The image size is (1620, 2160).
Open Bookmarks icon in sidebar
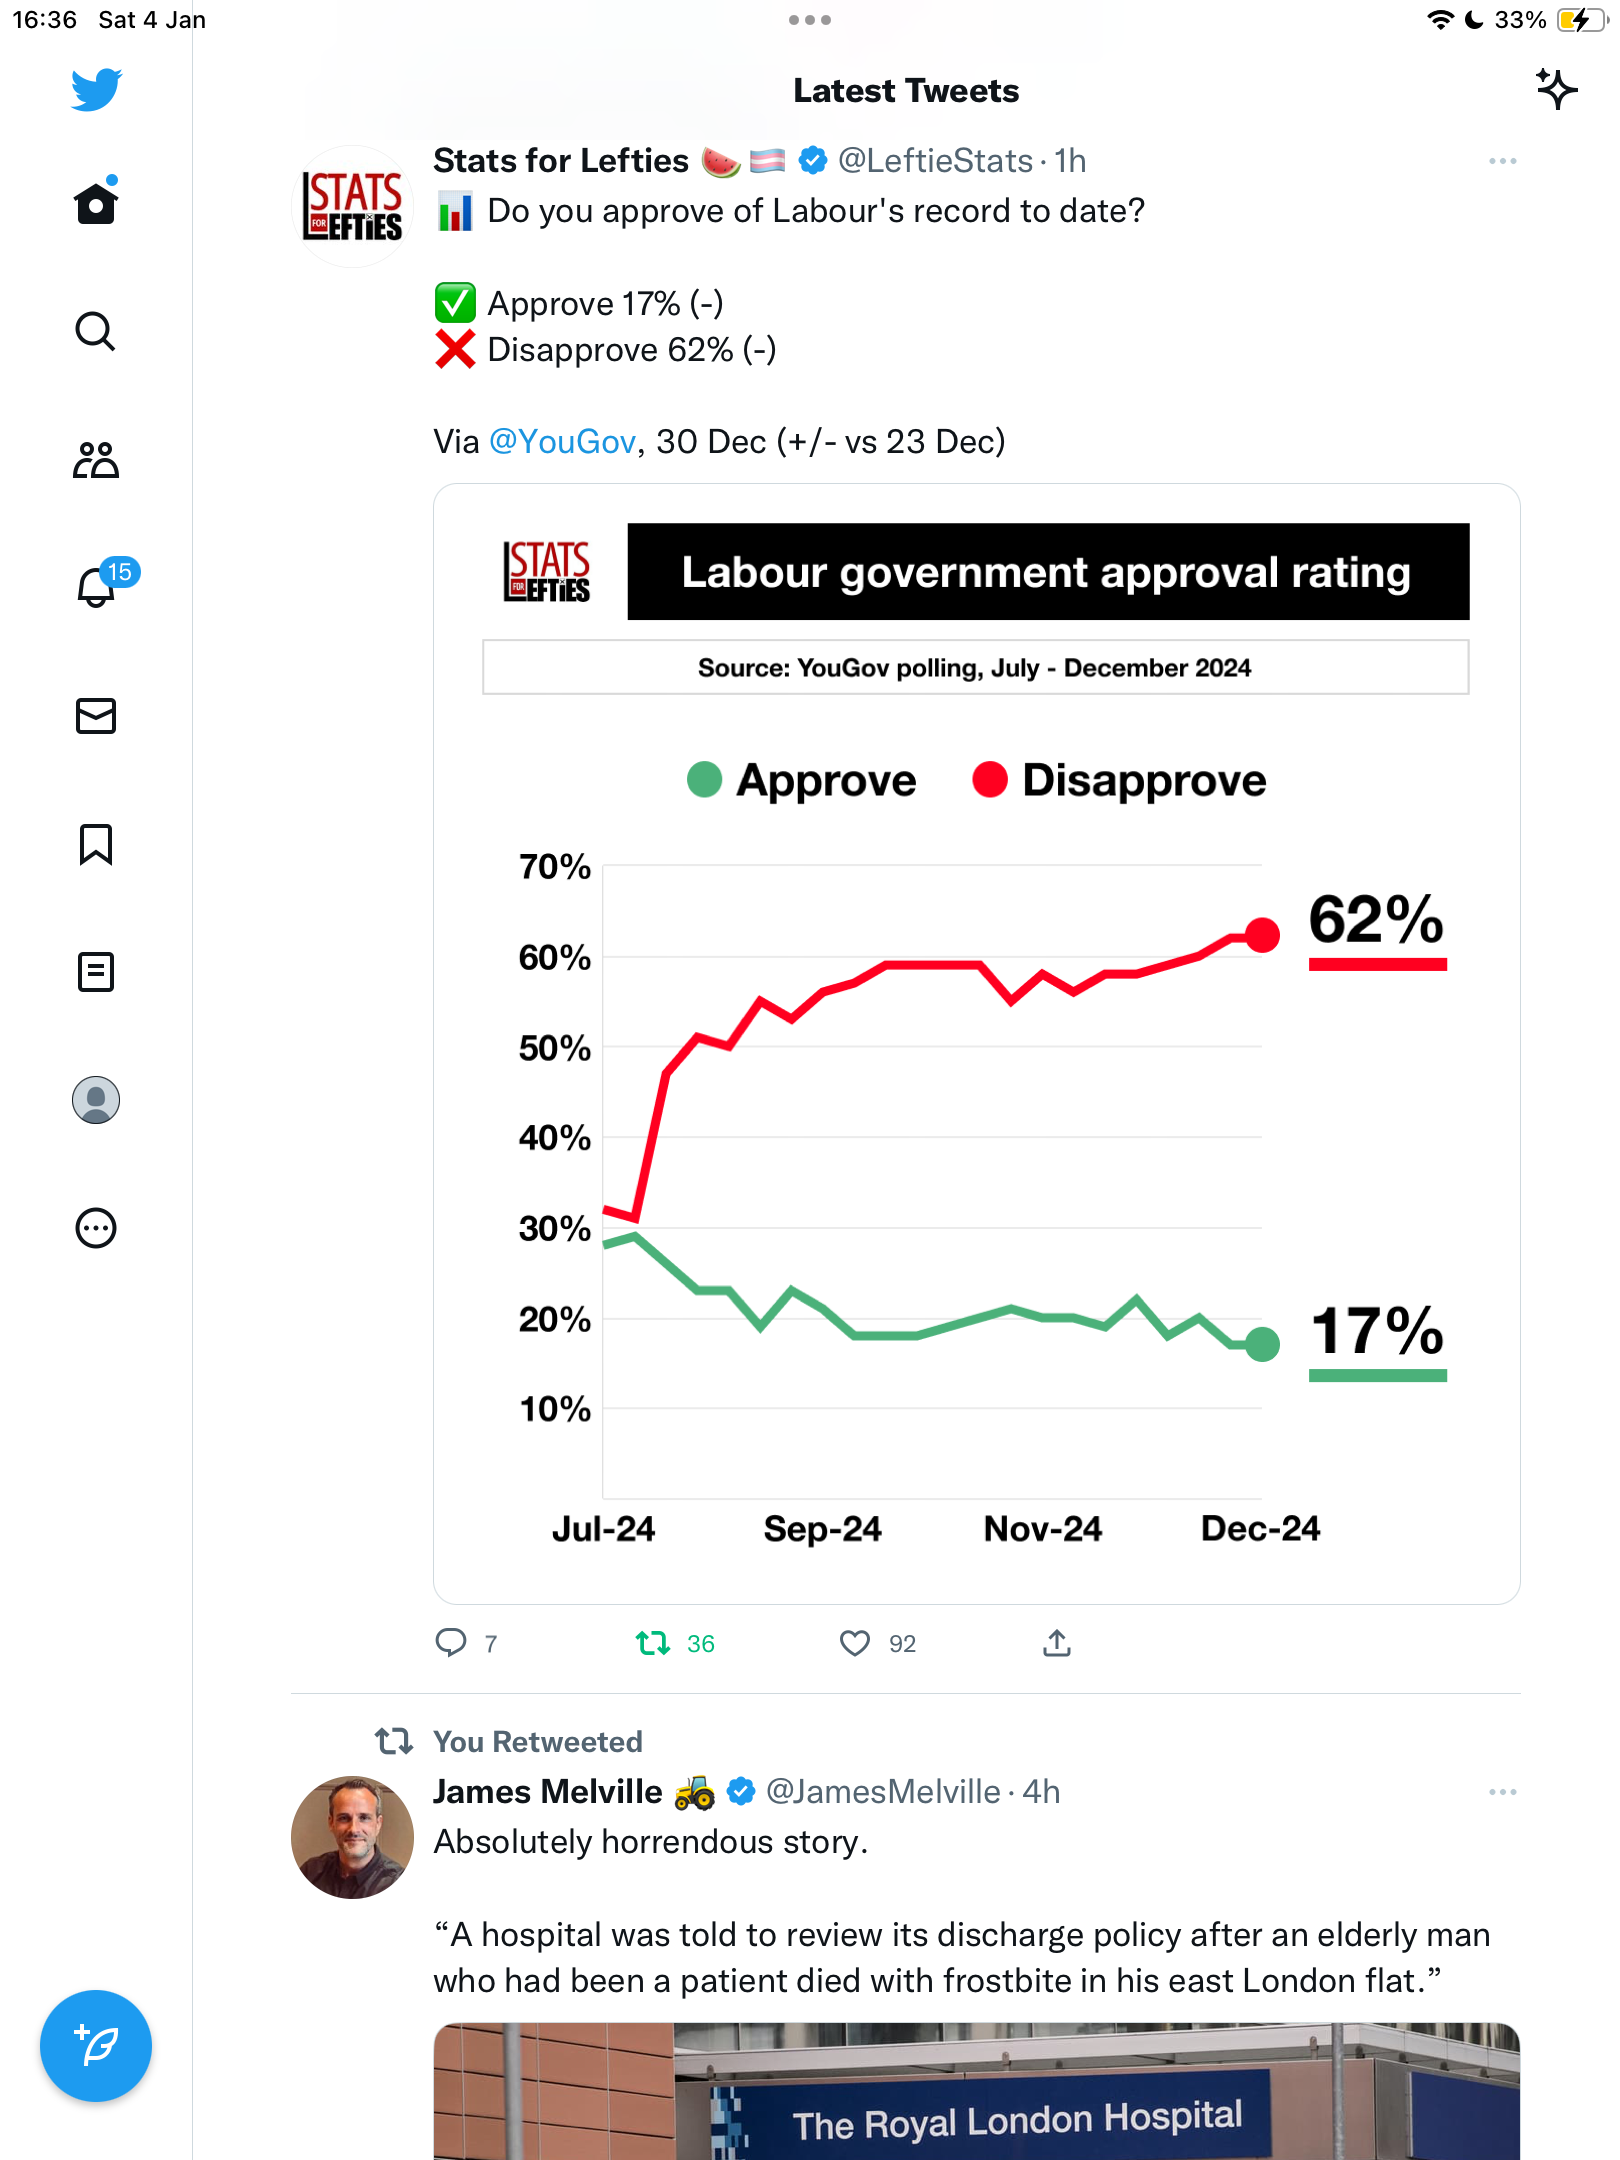tap(96, 844)
